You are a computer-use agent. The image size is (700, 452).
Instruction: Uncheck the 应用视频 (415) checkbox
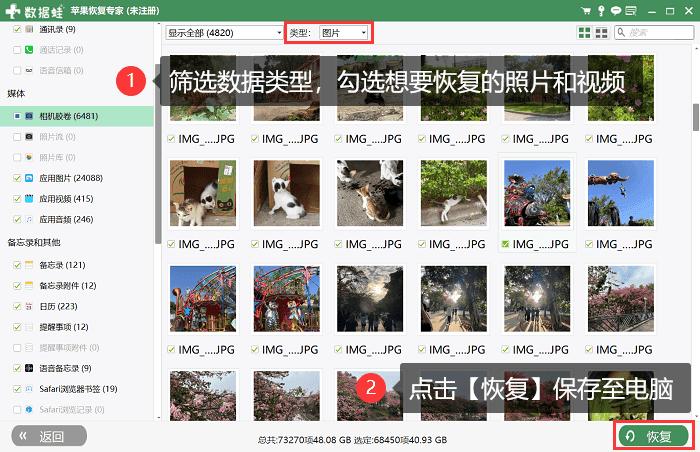click(x=17, y=198)
